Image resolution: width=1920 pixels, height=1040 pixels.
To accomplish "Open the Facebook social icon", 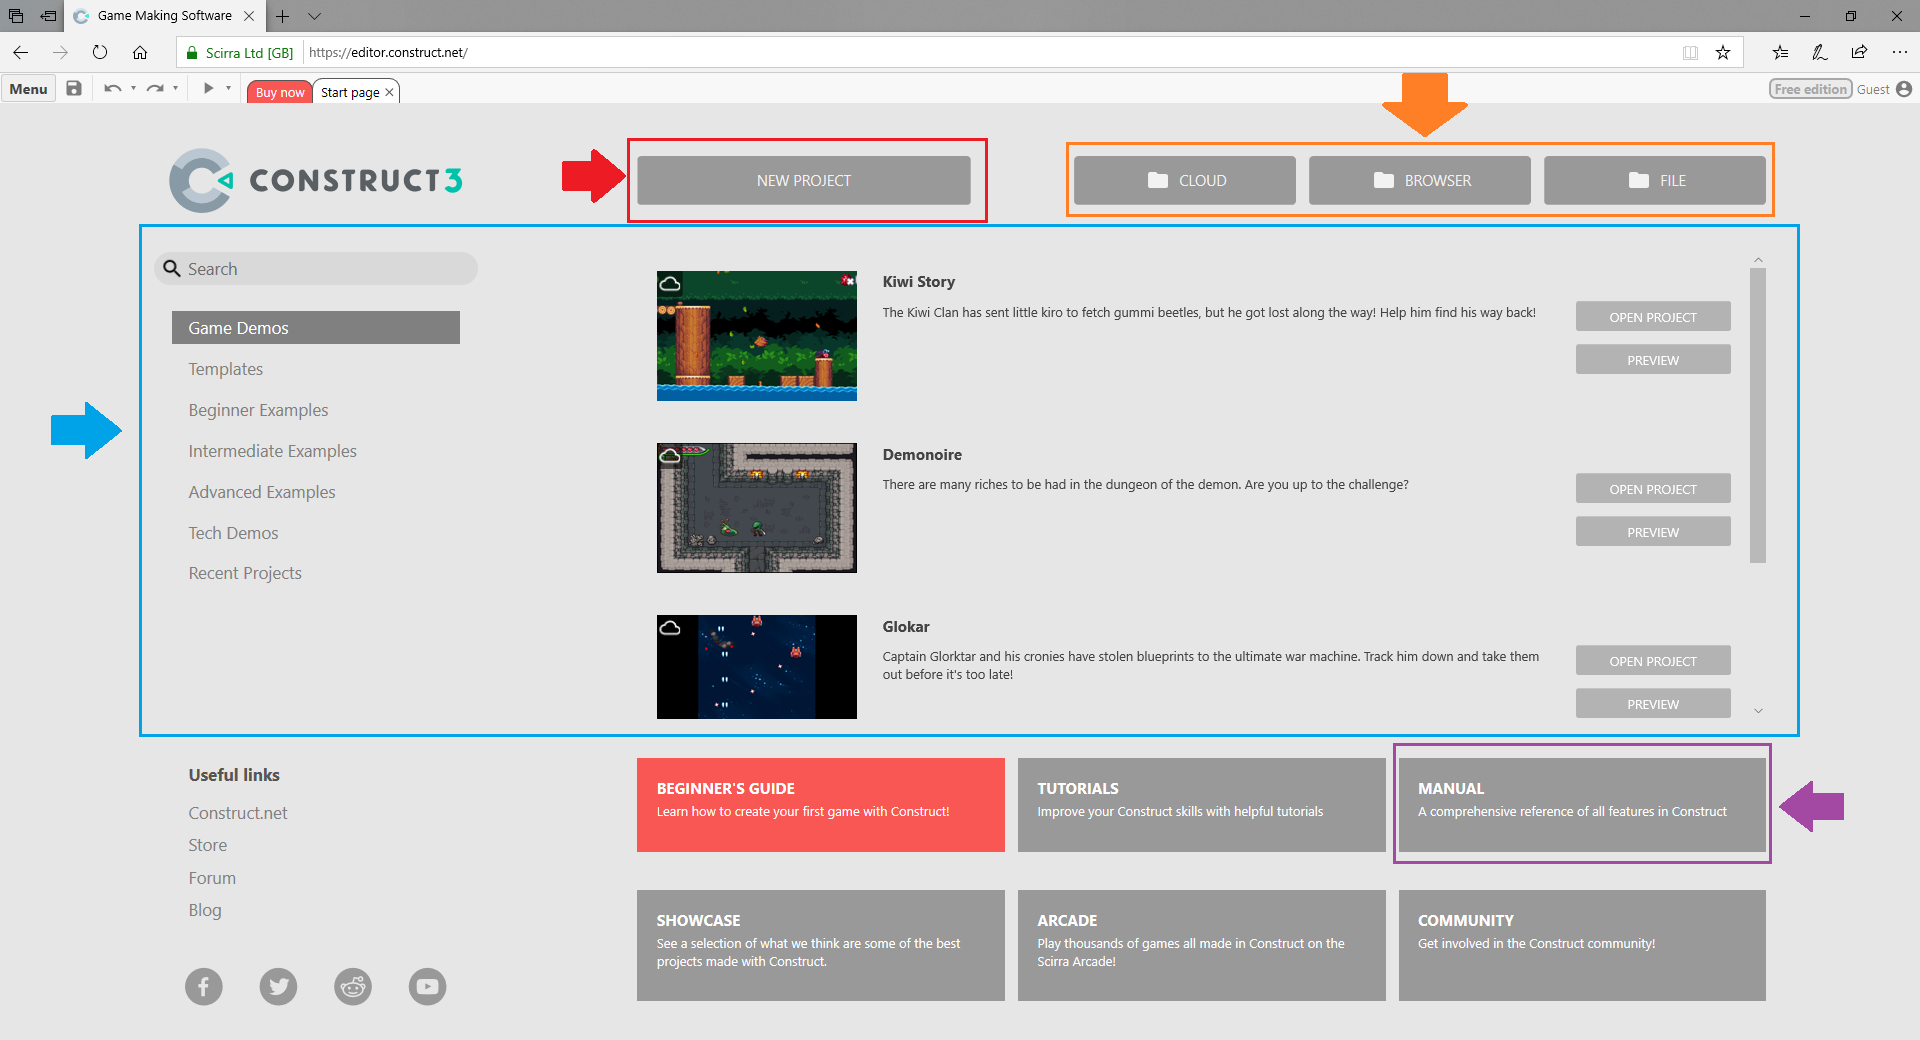I will tap(203, 987).
